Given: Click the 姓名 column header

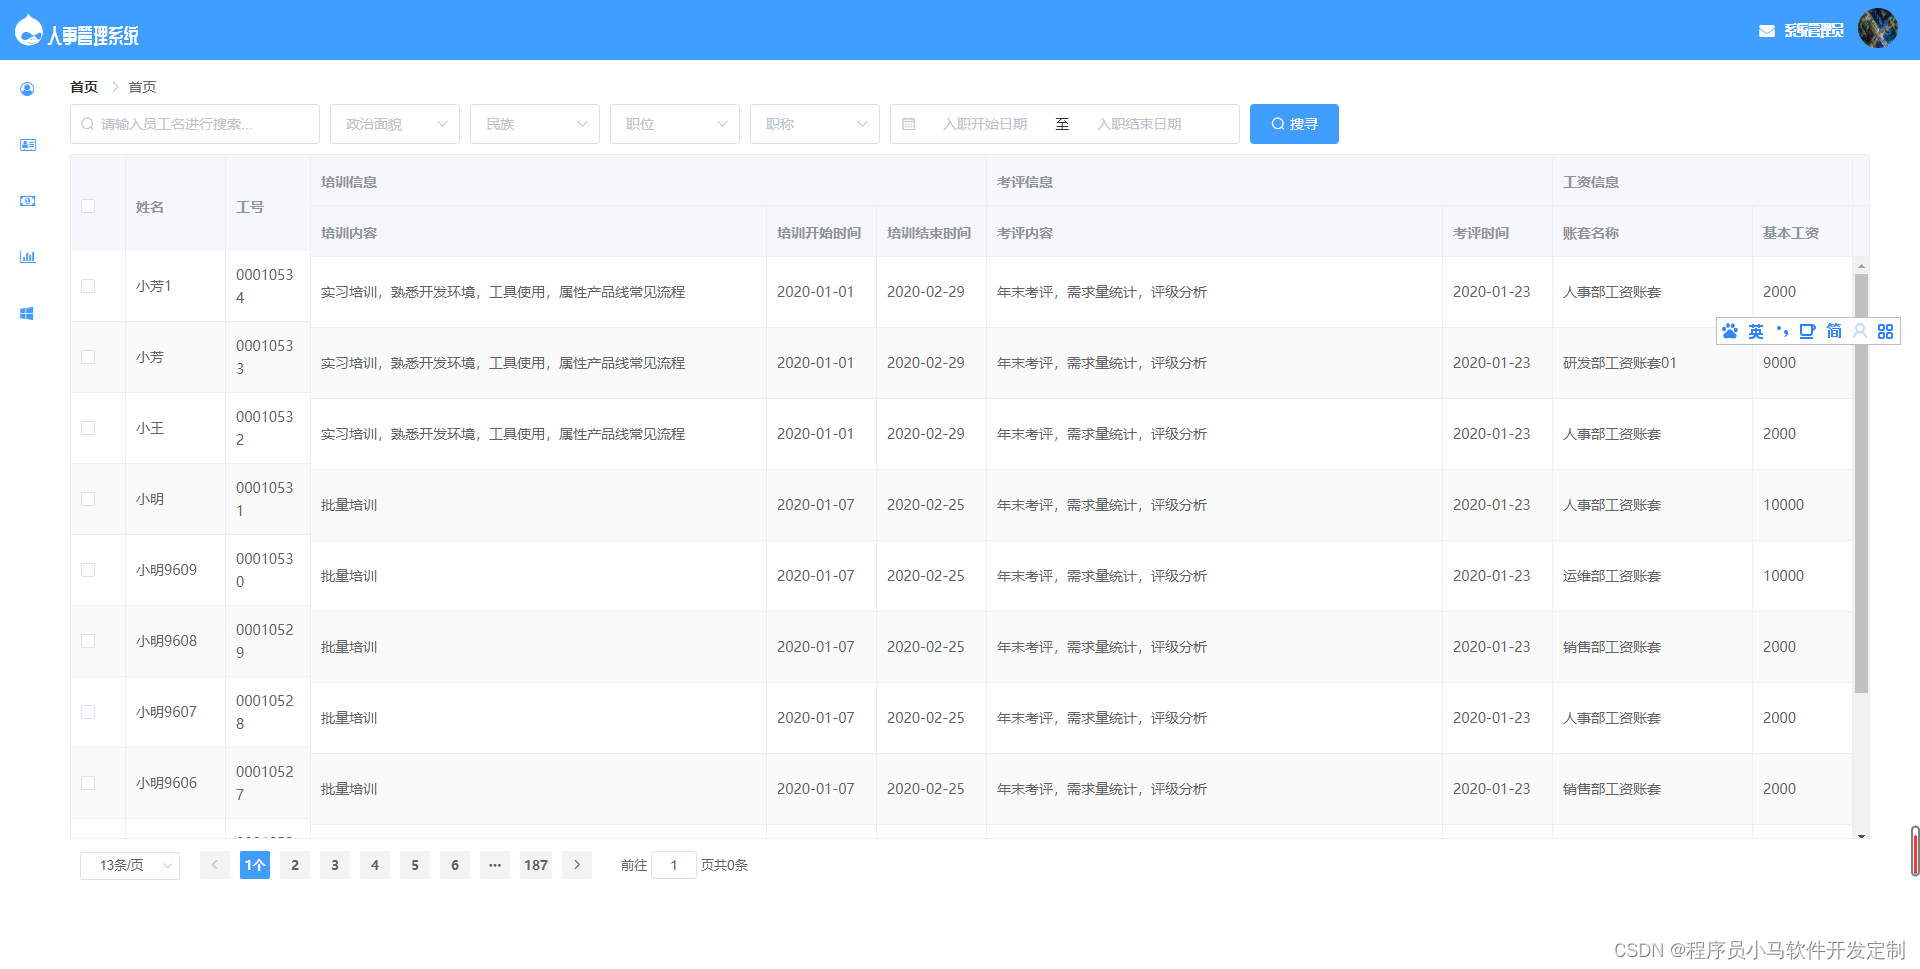Looking at the screenshot, I should (150, 207).
